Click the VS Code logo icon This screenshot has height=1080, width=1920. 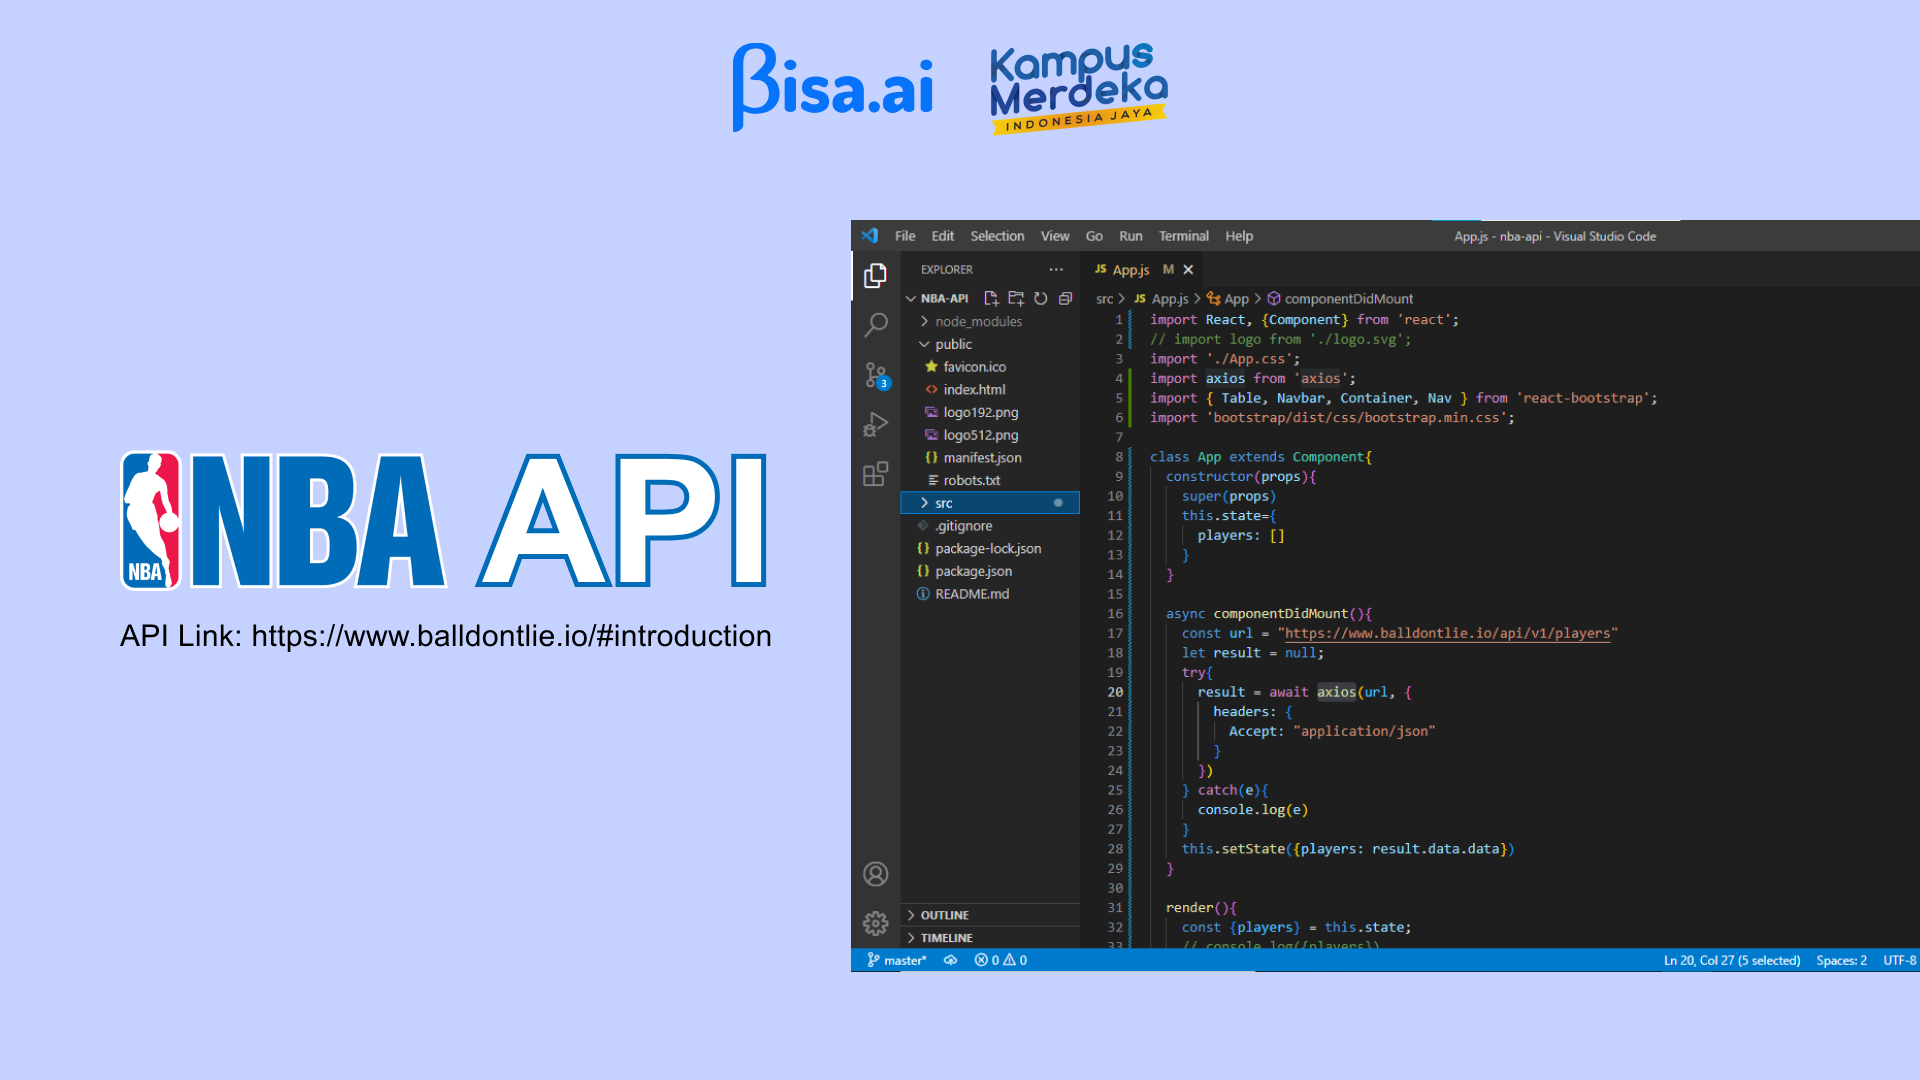(x=870, y=236)
